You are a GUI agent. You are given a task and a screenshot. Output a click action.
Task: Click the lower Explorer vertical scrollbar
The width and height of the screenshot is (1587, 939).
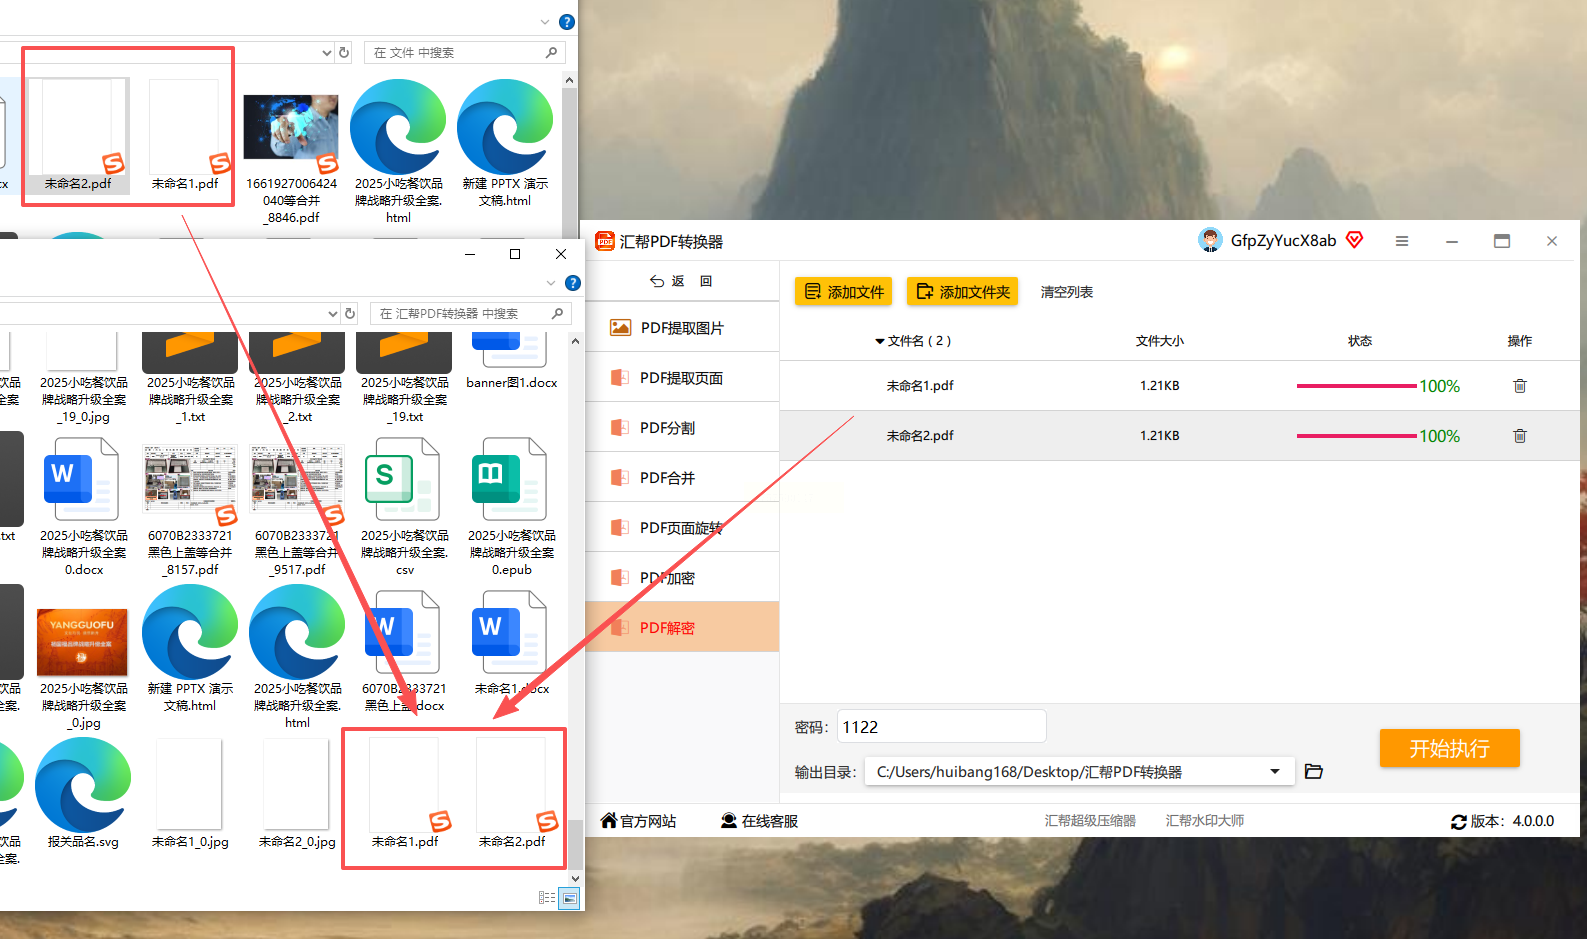point(575,843)
